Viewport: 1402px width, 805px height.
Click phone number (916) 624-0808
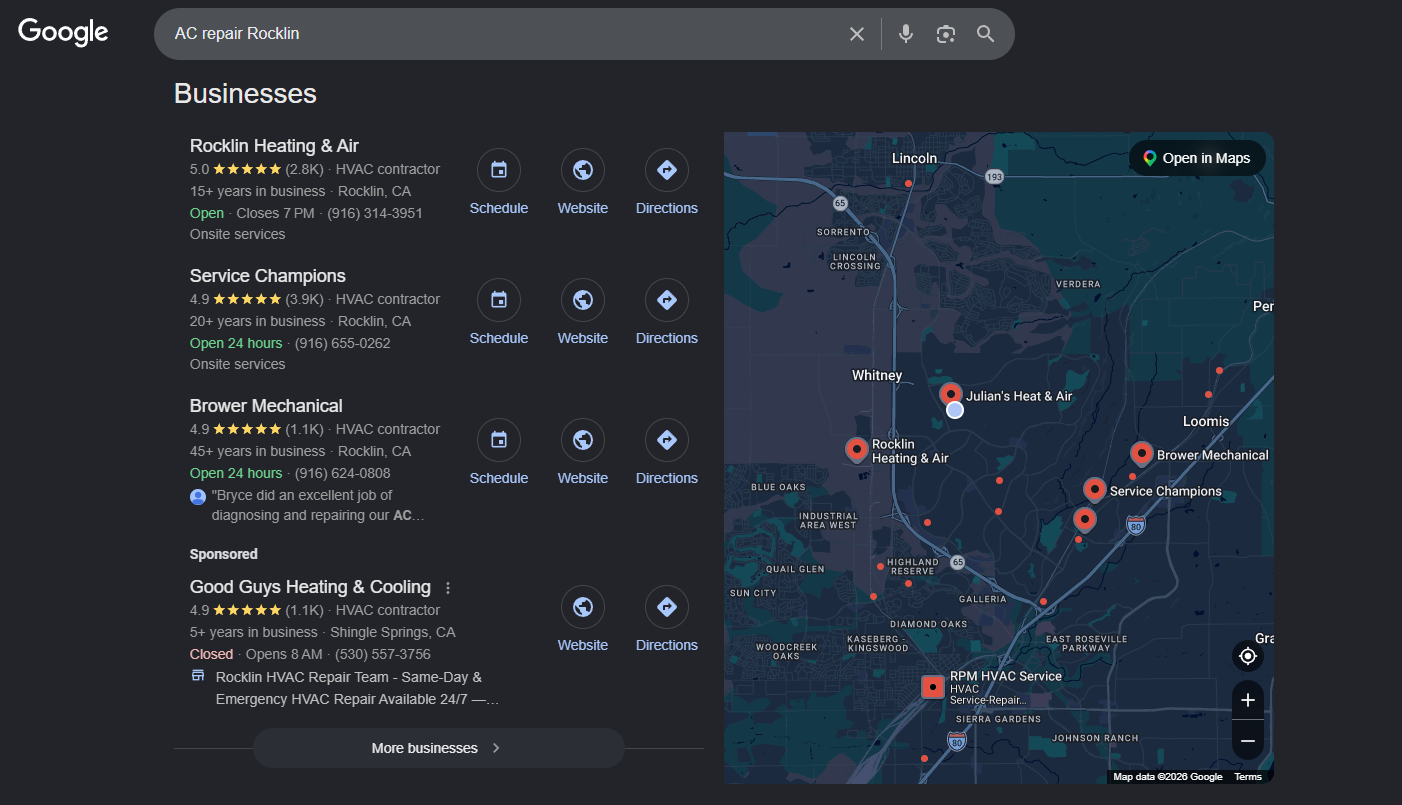coord(343,473)
